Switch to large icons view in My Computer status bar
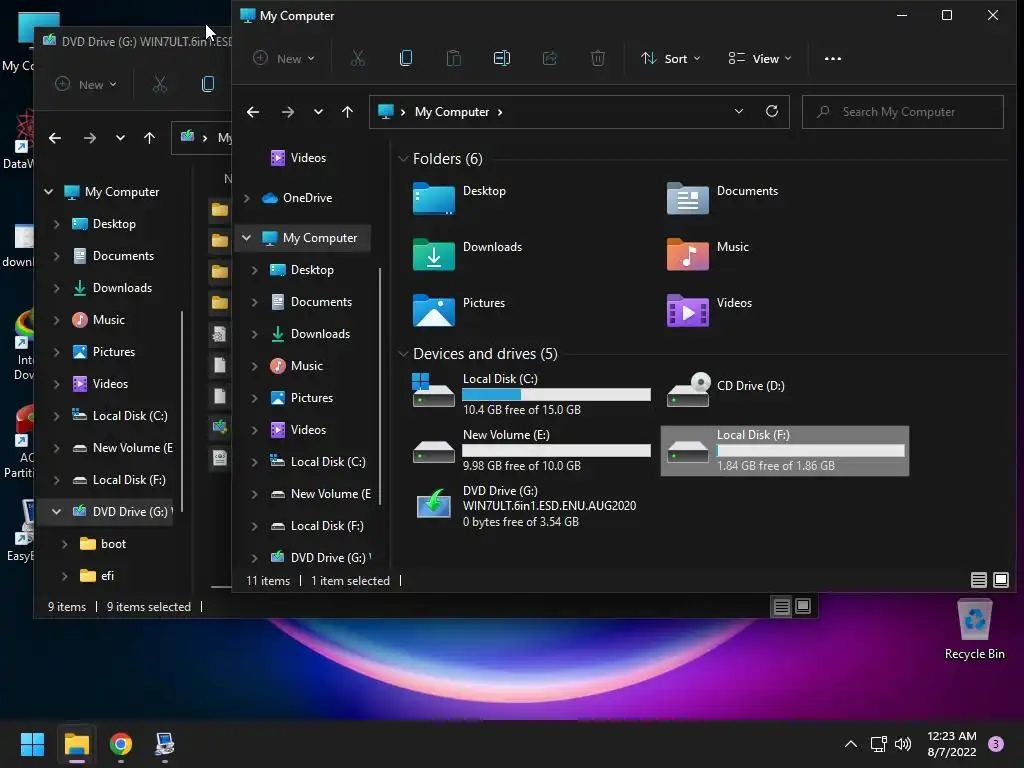Viewport: 1024px width, 768px height. [x=1000, y=580]
